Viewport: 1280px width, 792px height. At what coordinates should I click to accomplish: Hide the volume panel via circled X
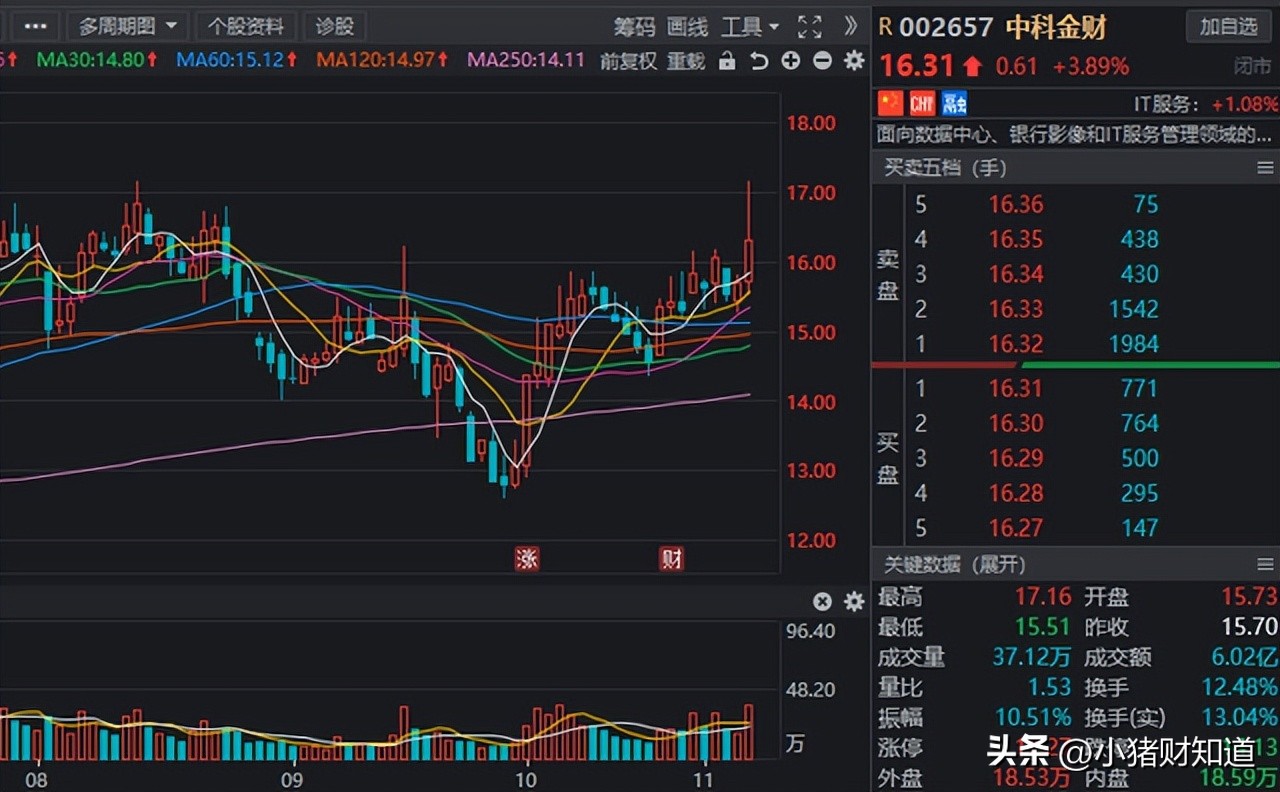(x=822, y=602)
